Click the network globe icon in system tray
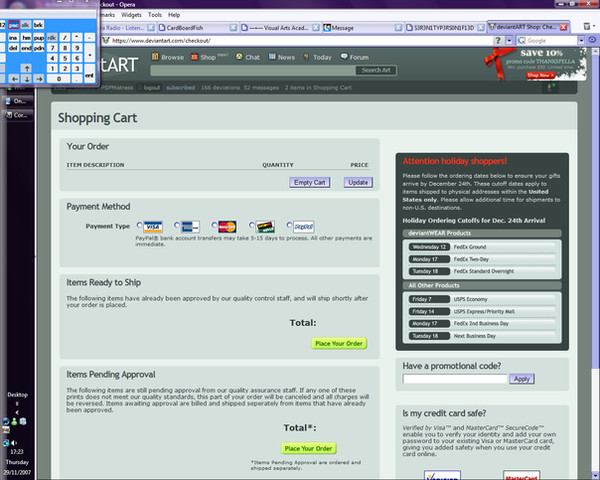Viewport: 600px width, 480px height. coord(6,443)
